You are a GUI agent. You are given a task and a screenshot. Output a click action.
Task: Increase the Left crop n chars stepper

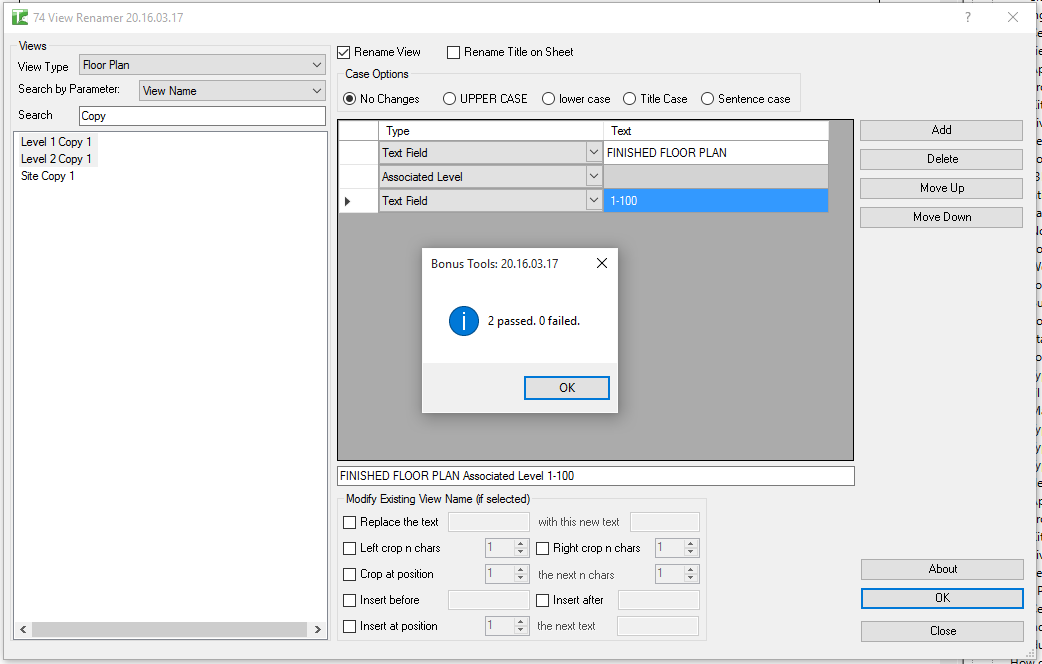coord(520,544)
